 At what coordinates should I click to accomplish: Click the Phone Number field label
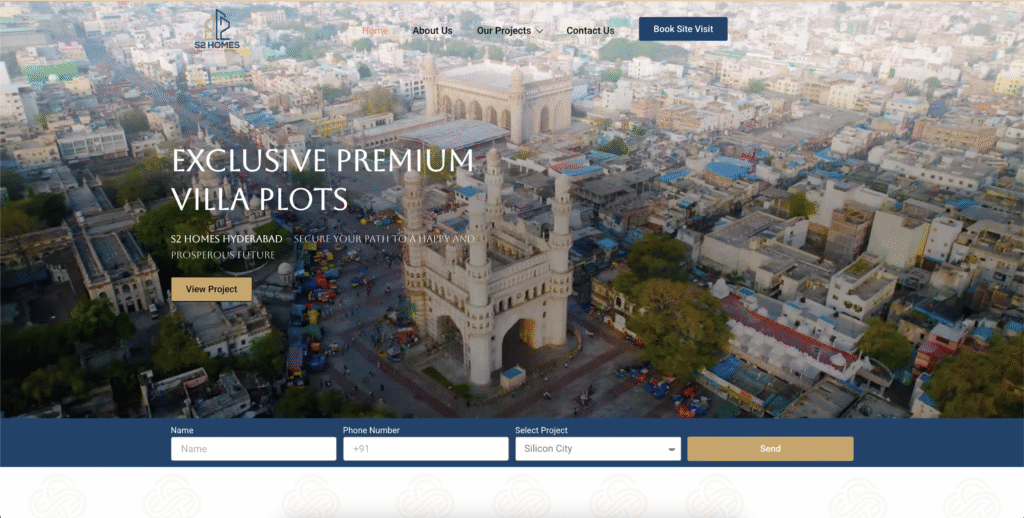coord(369,430)
